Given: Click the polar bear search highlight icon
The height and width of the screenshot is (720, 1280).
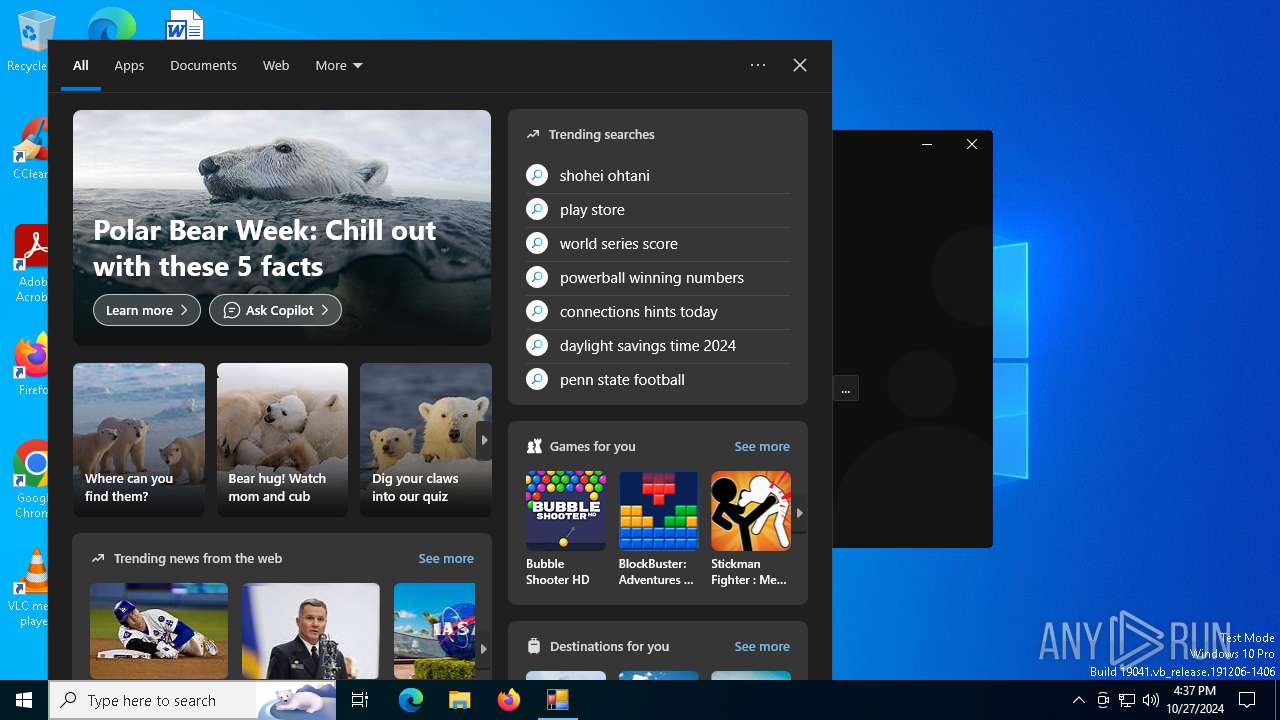Looking at the screenshot, I should tap(296, 700).
